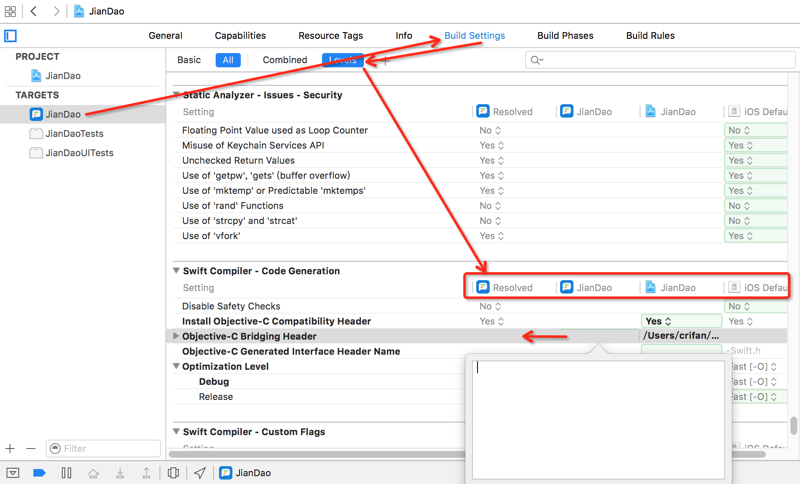Select Use of 'getpw', 'gets' (buffer overflow)
Viewport: 800px width, 484px height.
266,175
